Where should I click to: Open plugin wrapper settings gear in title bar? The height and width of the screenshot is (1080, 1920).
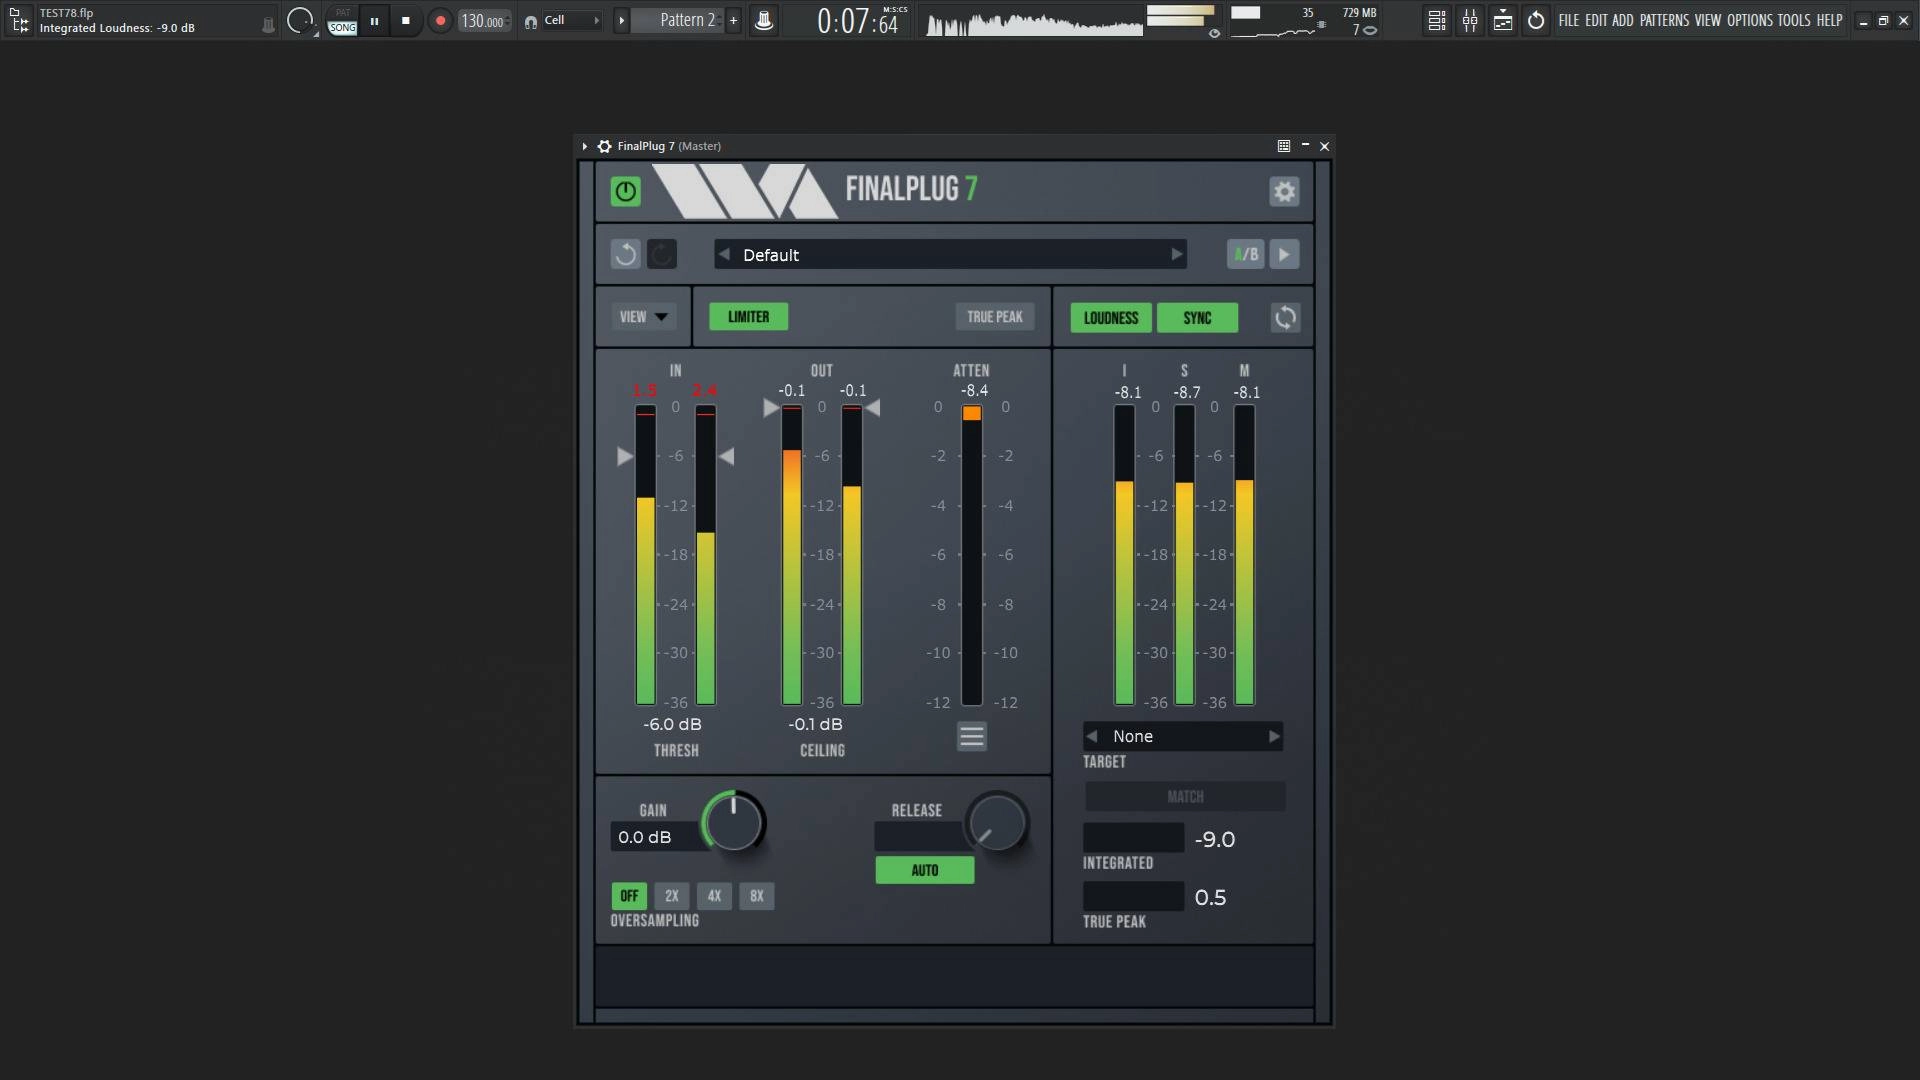[x=604, y=146]
